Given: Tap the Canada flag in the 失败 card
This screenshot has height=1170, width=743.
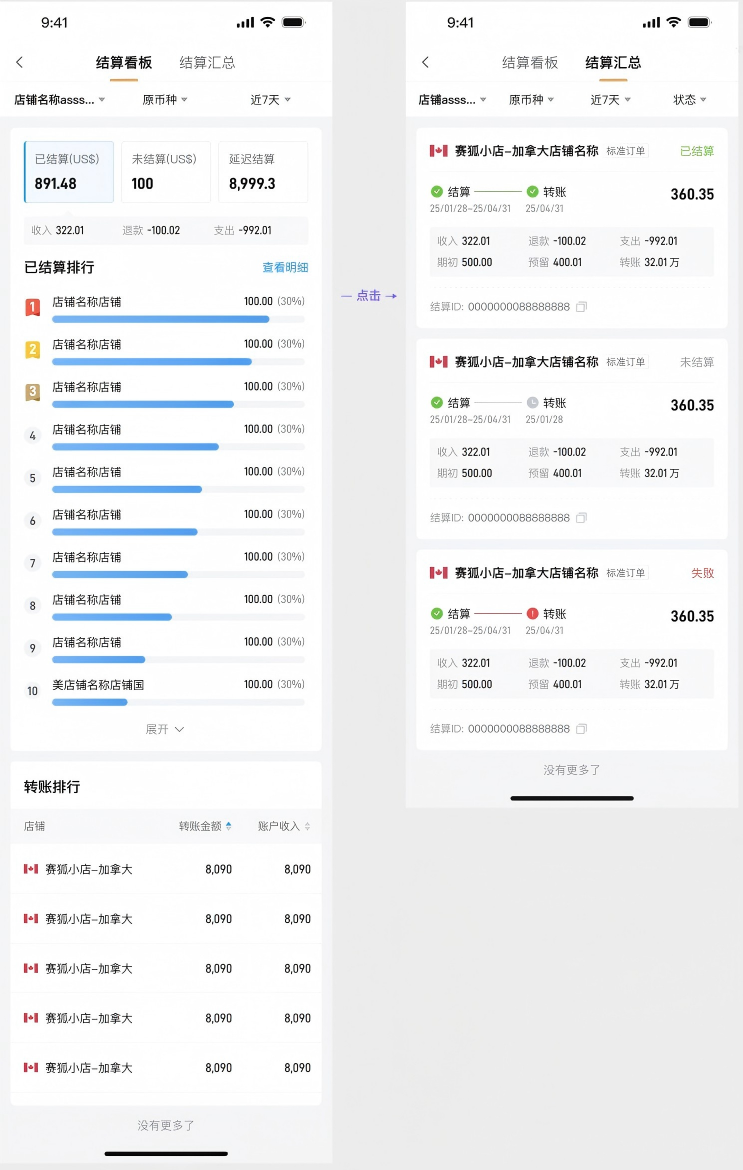Looking at the screenshot, I should pyautogui.click(x=439, y=573).
